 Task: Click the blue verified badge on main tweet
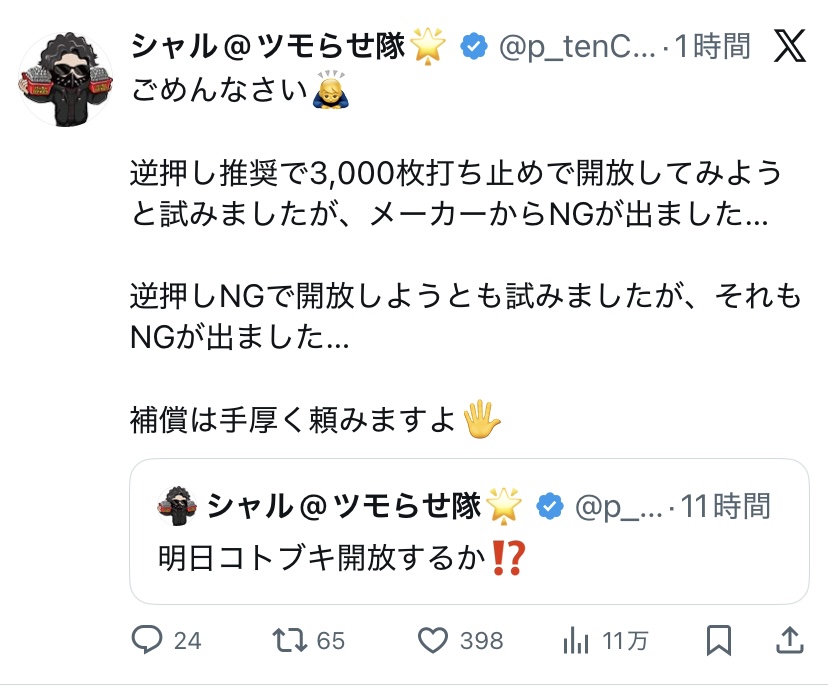pos(475,46)
